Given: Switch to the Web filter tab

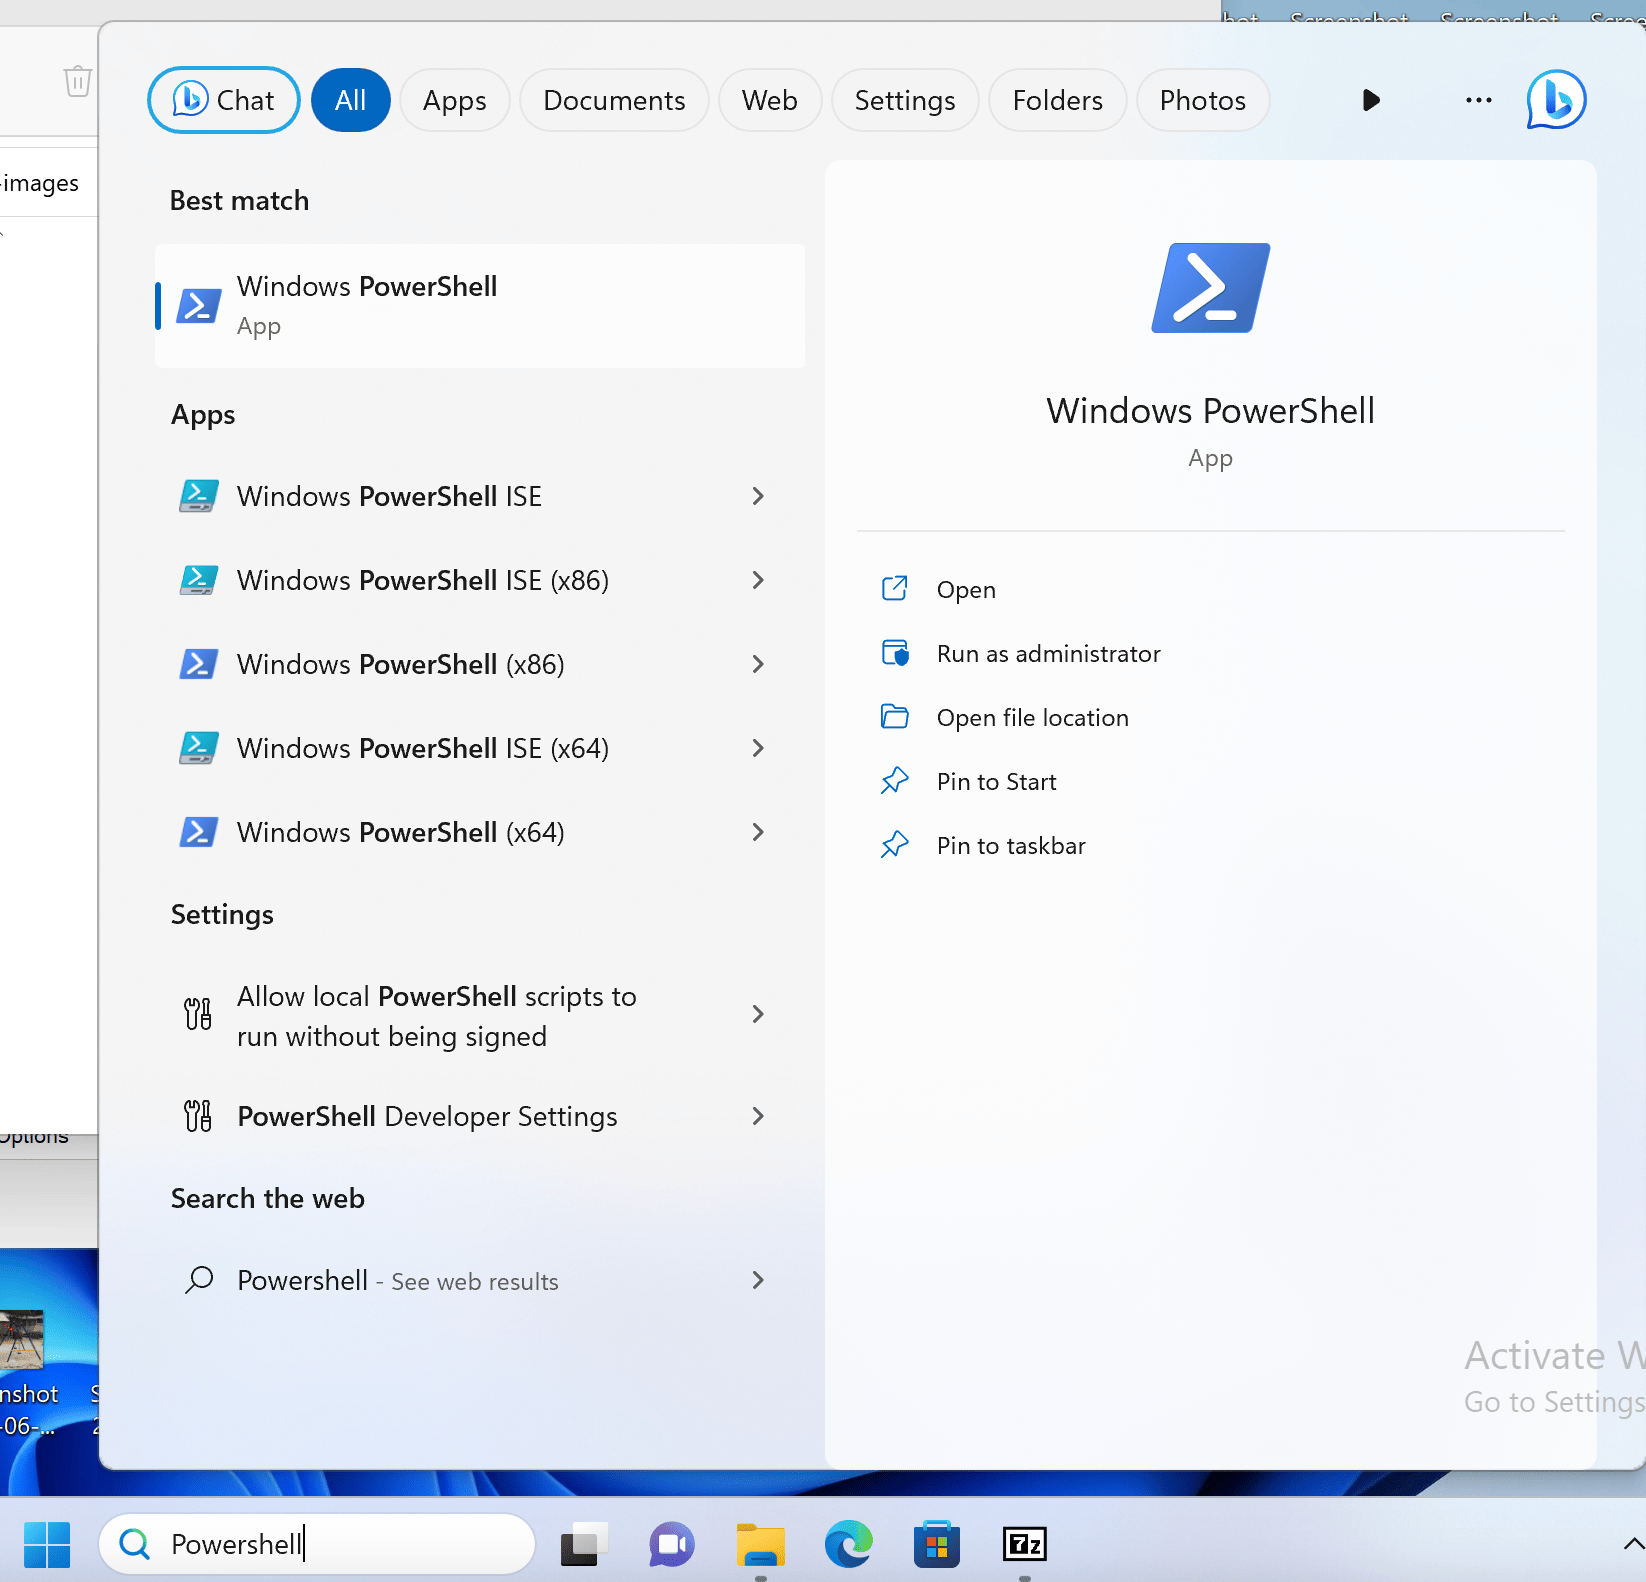Looking at the screenshot, I should click(770, 100).
